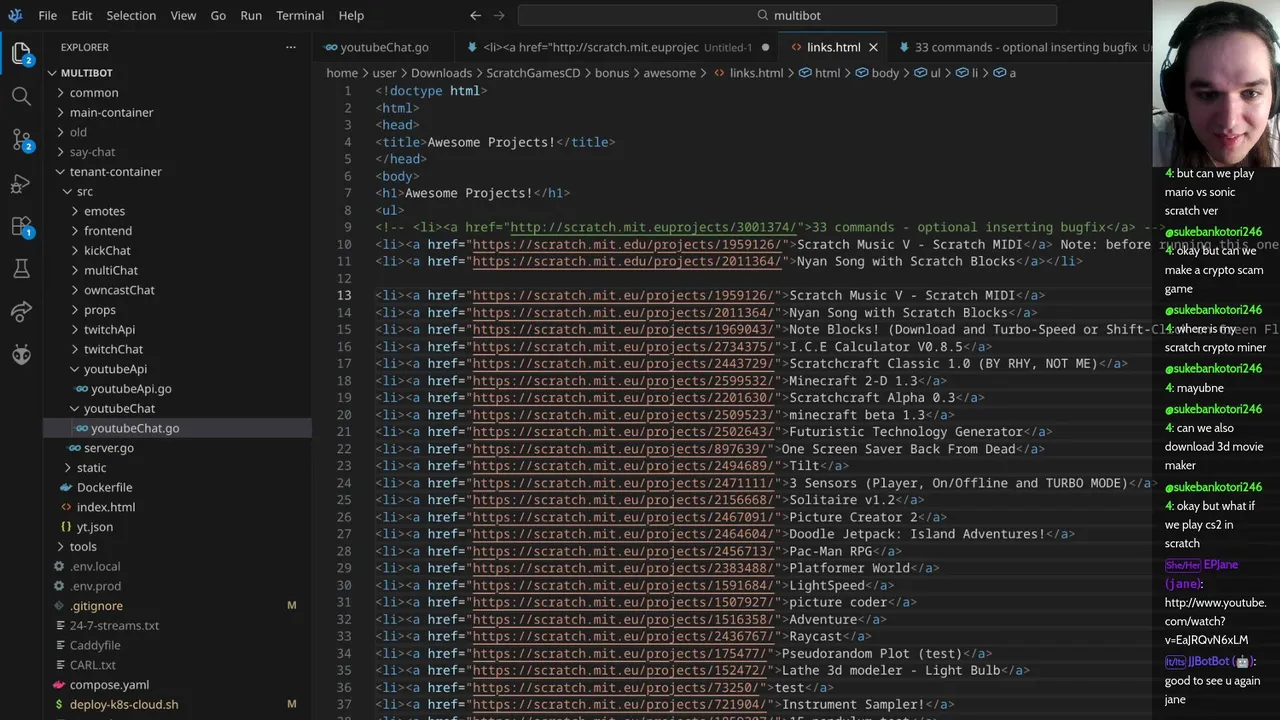
Task: Open the Live Share arrow icon
Action: pos(21,311)
